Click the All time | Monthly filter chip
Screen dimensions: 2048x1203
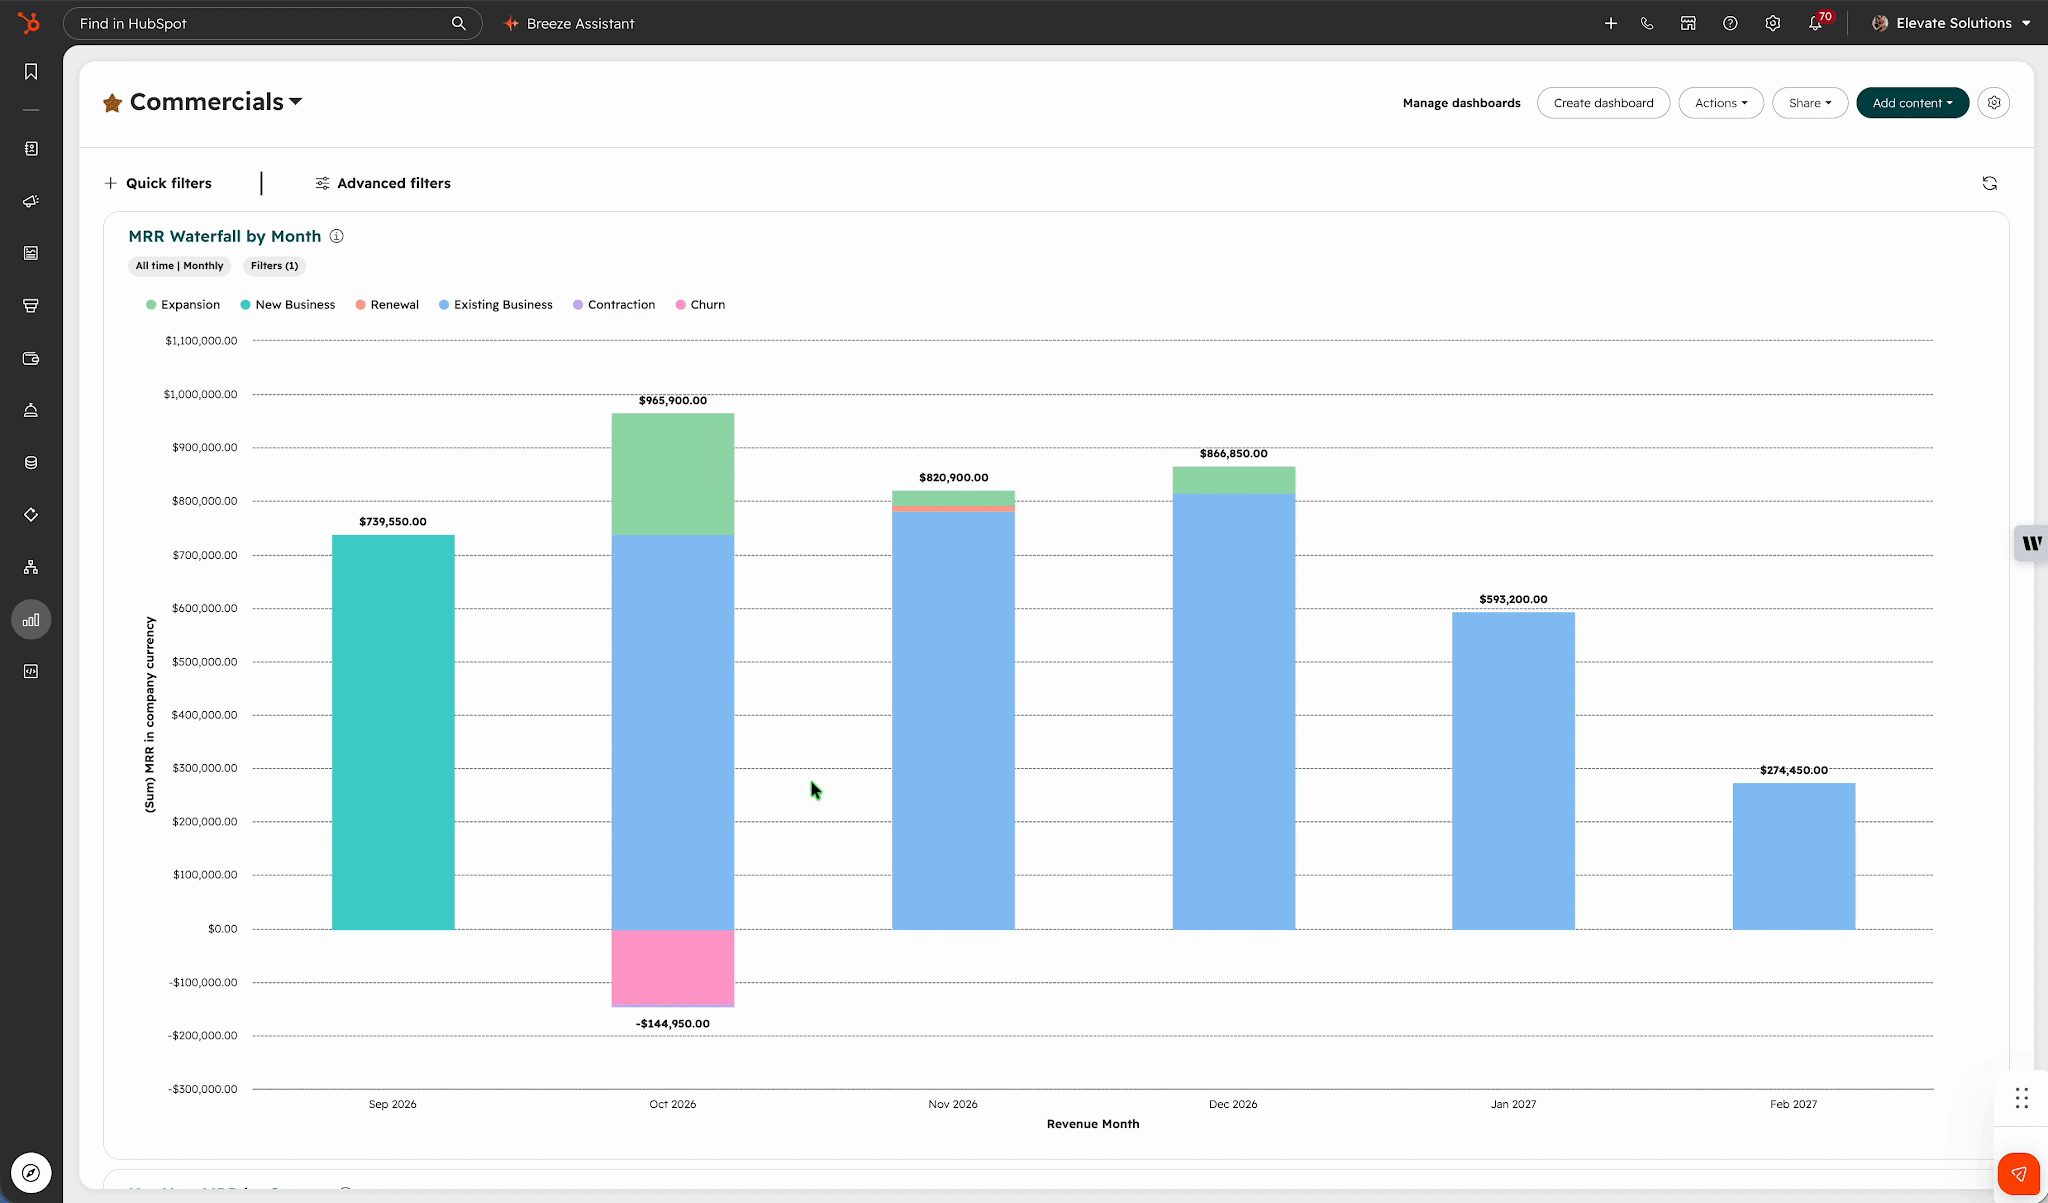point(180,266)
